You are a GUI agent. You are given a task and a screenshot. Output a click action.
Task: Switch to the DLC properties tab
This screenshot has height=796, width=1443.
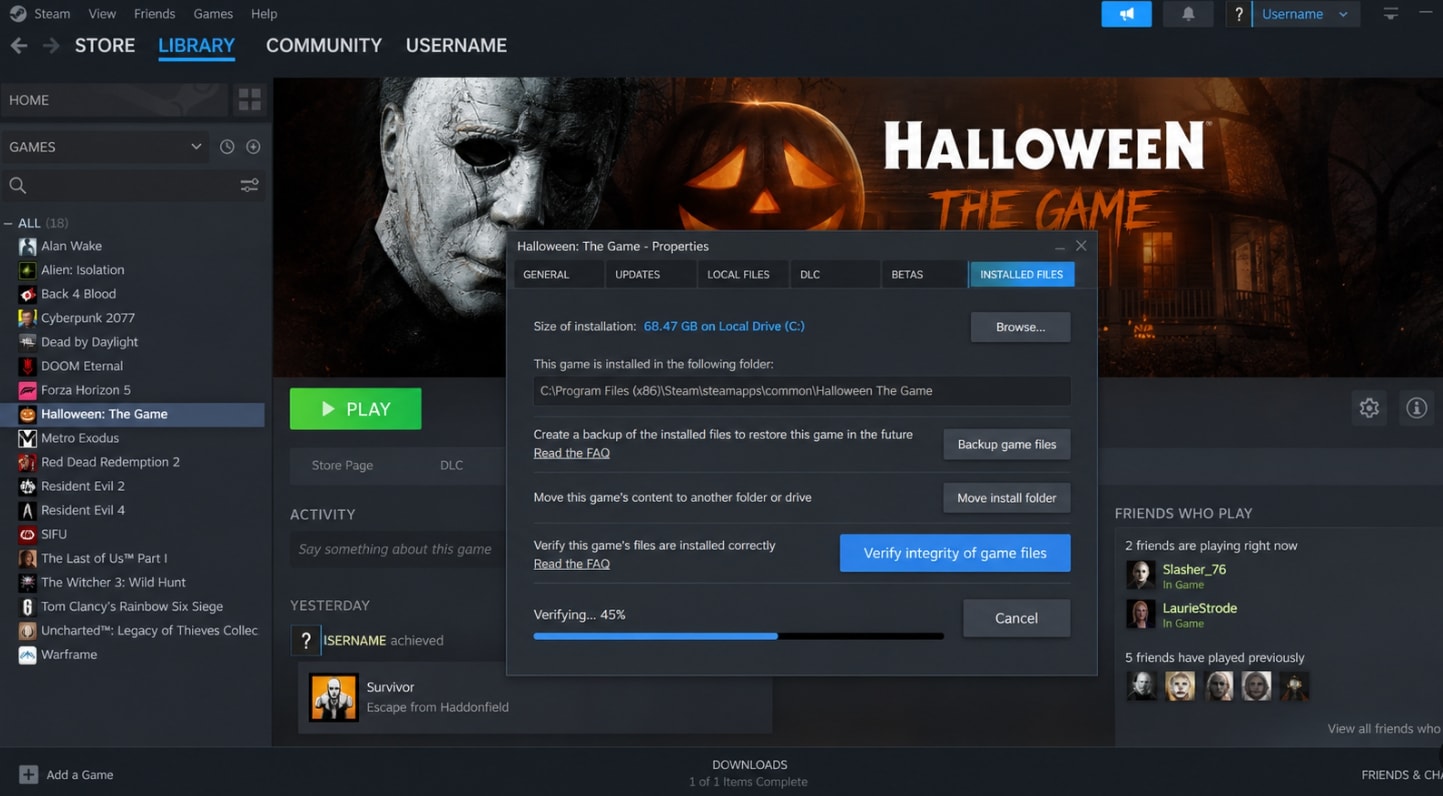(833, 274)
